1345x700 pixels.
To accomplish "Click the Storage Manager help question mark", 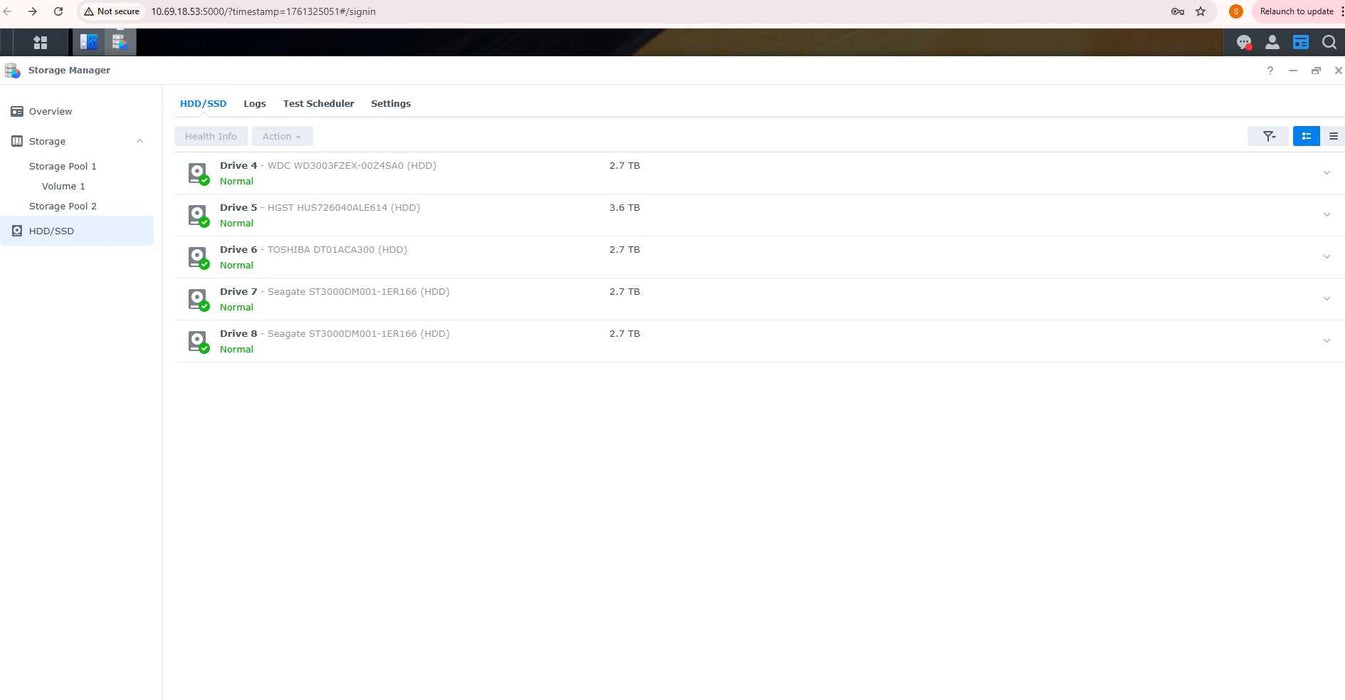I will tap(1270, 71).
